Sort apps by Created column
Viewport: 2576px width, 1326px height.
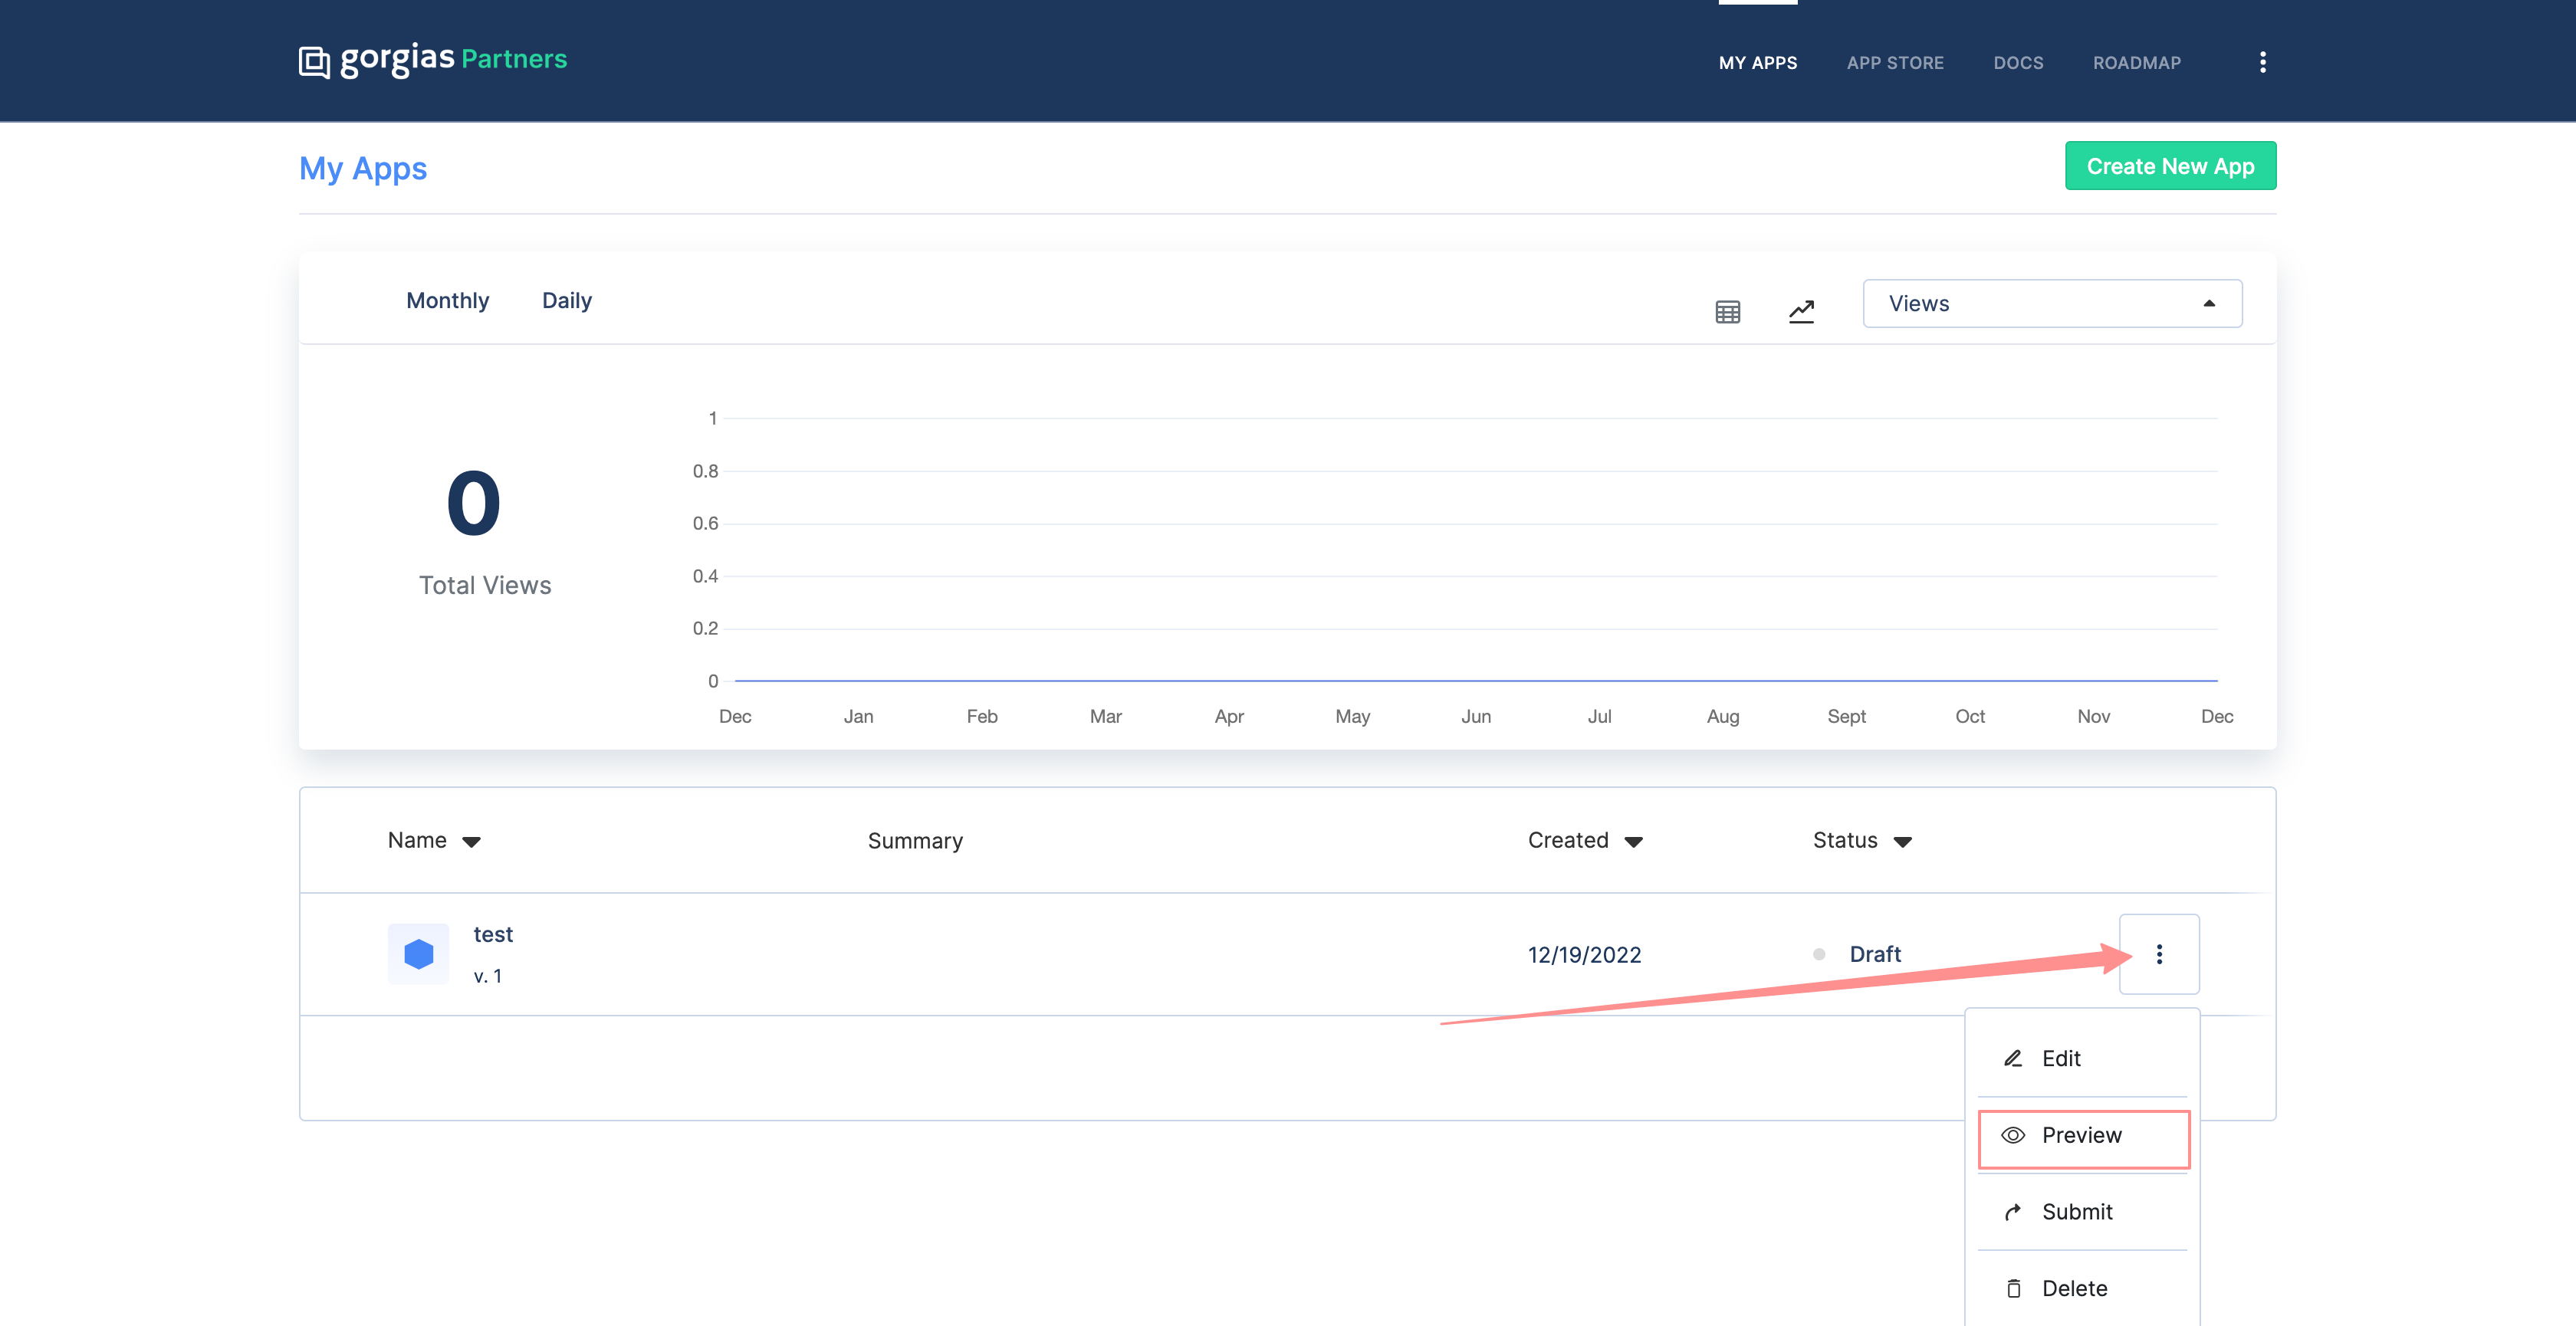1585,841
